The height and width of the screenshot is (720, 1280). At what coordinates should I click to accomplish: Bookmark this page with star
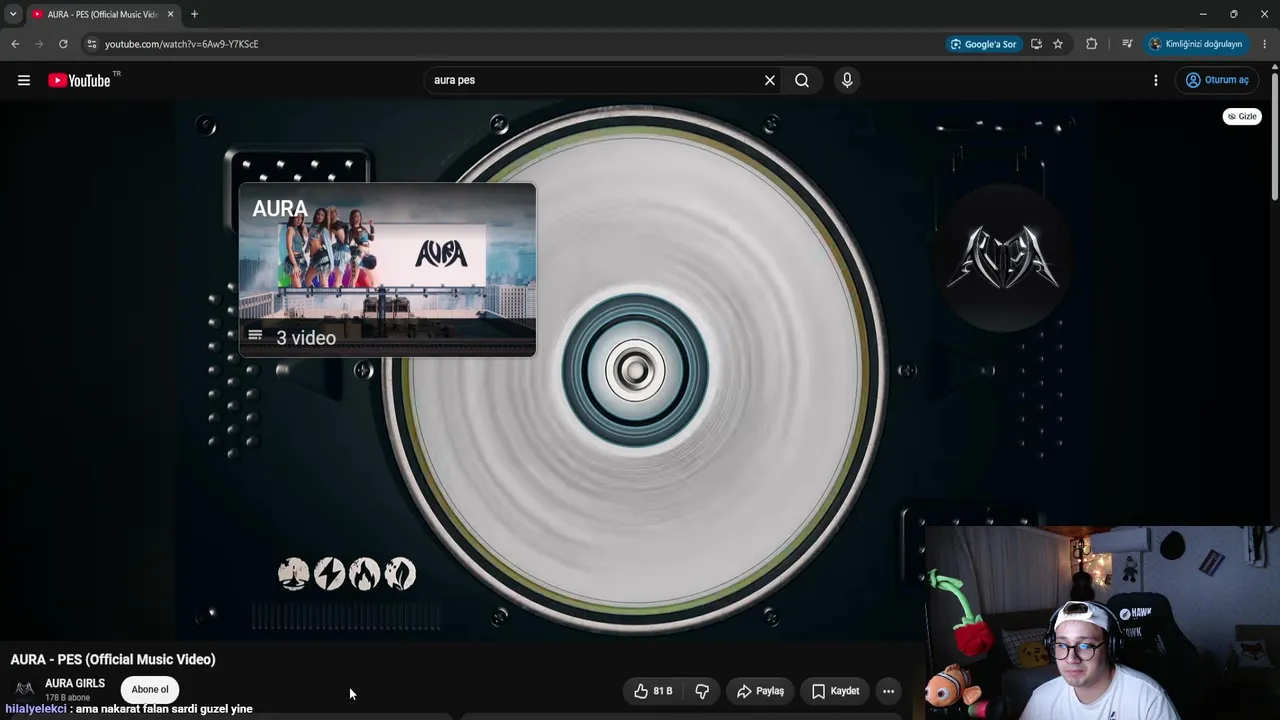(x=1058, y=44)
